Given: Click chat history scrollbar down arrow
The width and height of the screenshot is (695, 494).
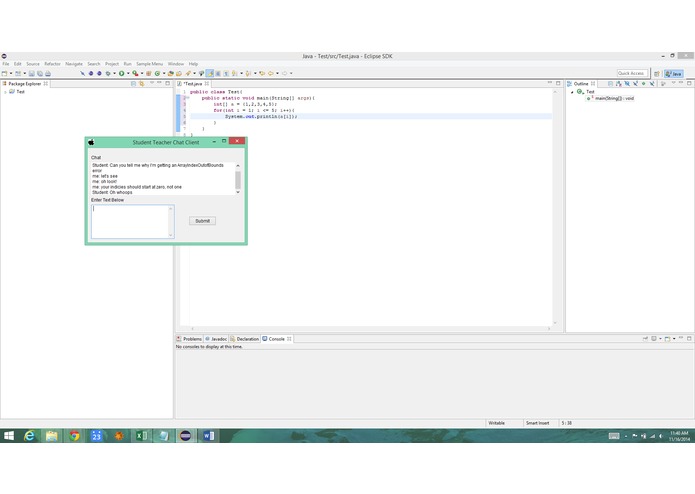Looking at the screenshot, I should [238, 192].
